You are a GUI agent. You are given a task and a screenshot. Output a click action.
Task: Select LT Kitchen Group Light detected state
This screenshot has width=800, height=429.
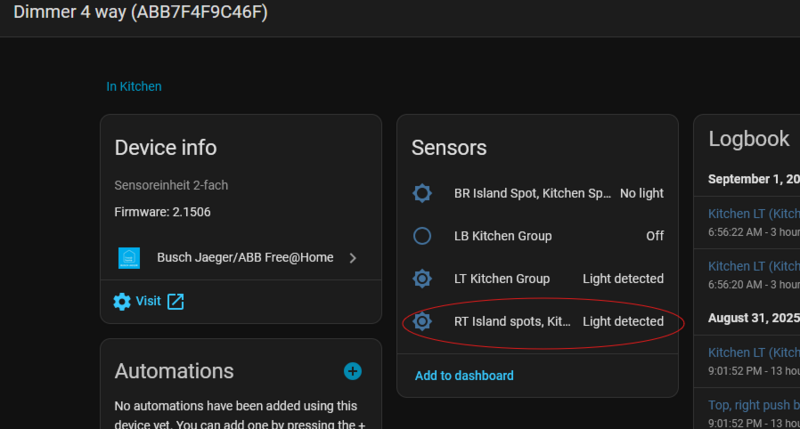tap(623, 279)
